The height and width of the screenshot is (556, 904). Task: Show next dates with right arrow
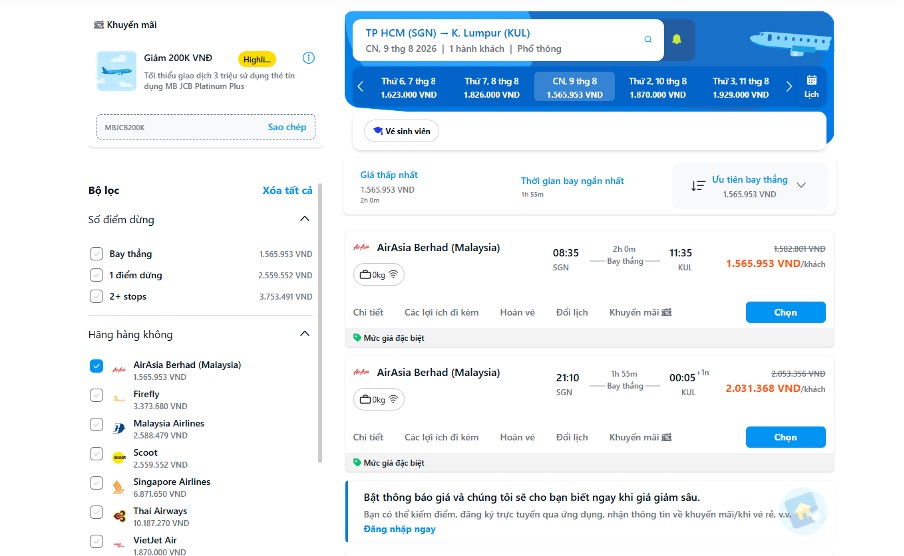(789, 87)
